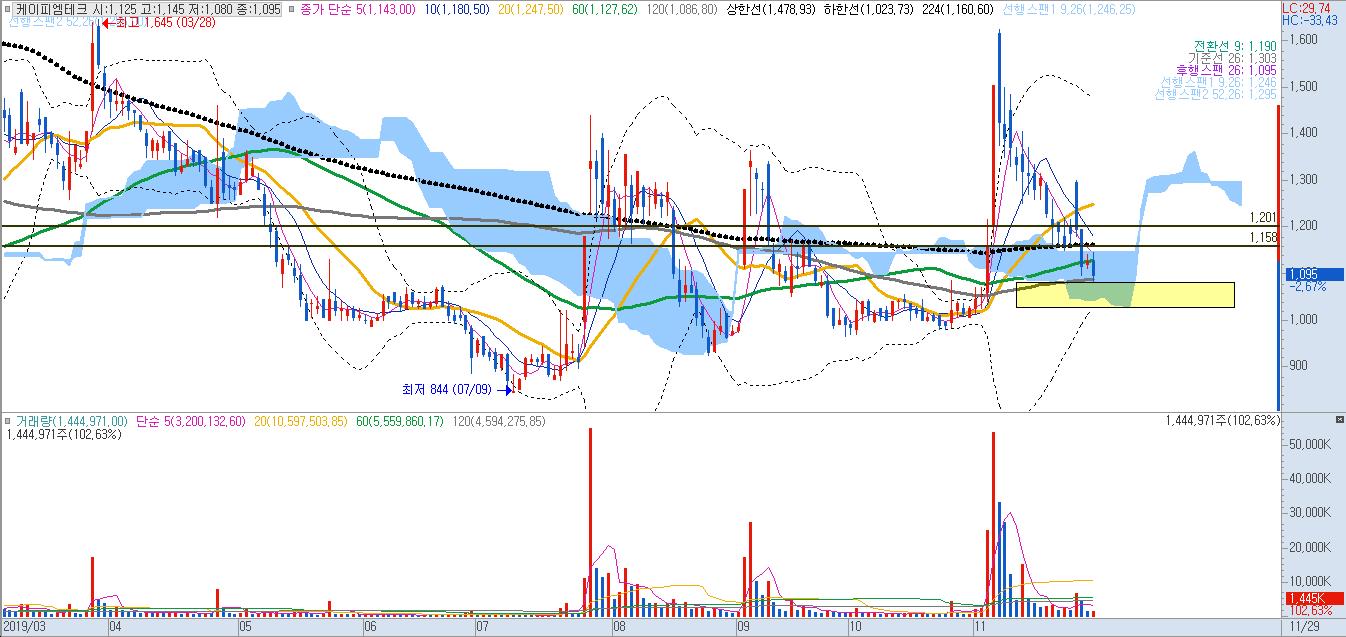Image resolution: width=1346 pixels, height=637 pixels.
Task: Click the 120(1,086,80) moving average legend
Action: pyautogui.click(x=681, y=8)
